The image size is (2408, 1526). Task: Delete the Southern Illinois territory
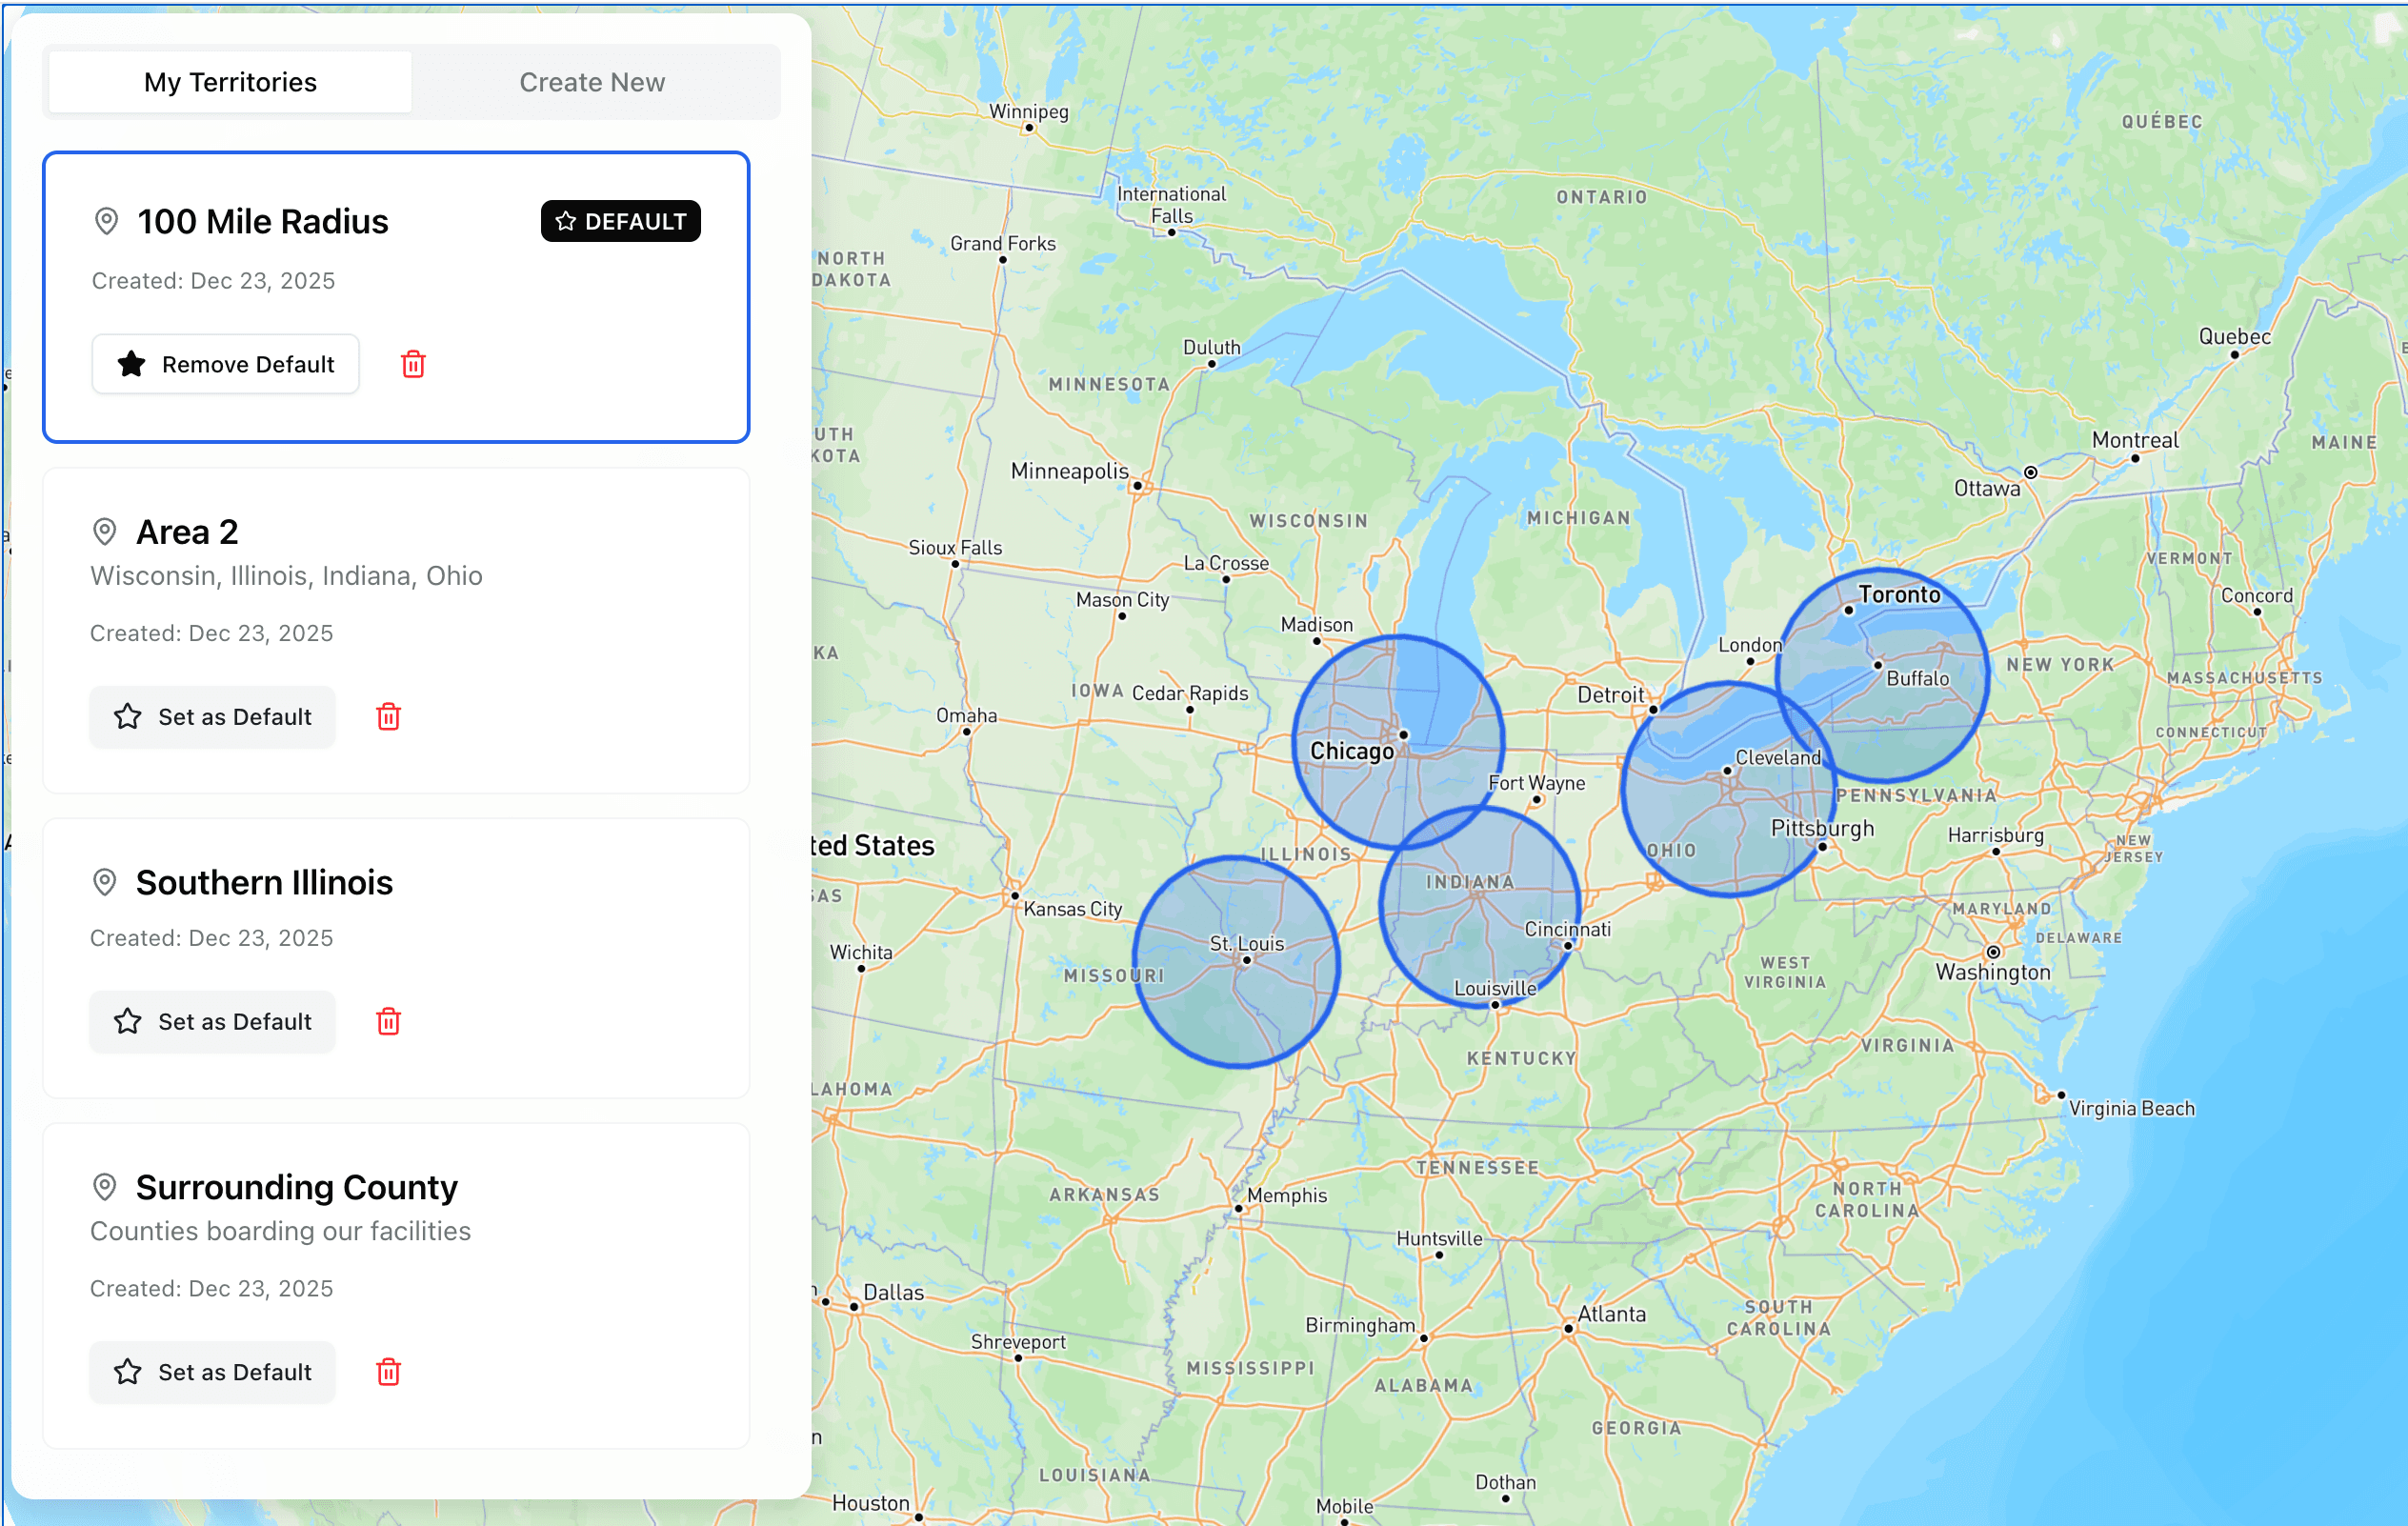pyautogui.click(x=388, y=1021)
